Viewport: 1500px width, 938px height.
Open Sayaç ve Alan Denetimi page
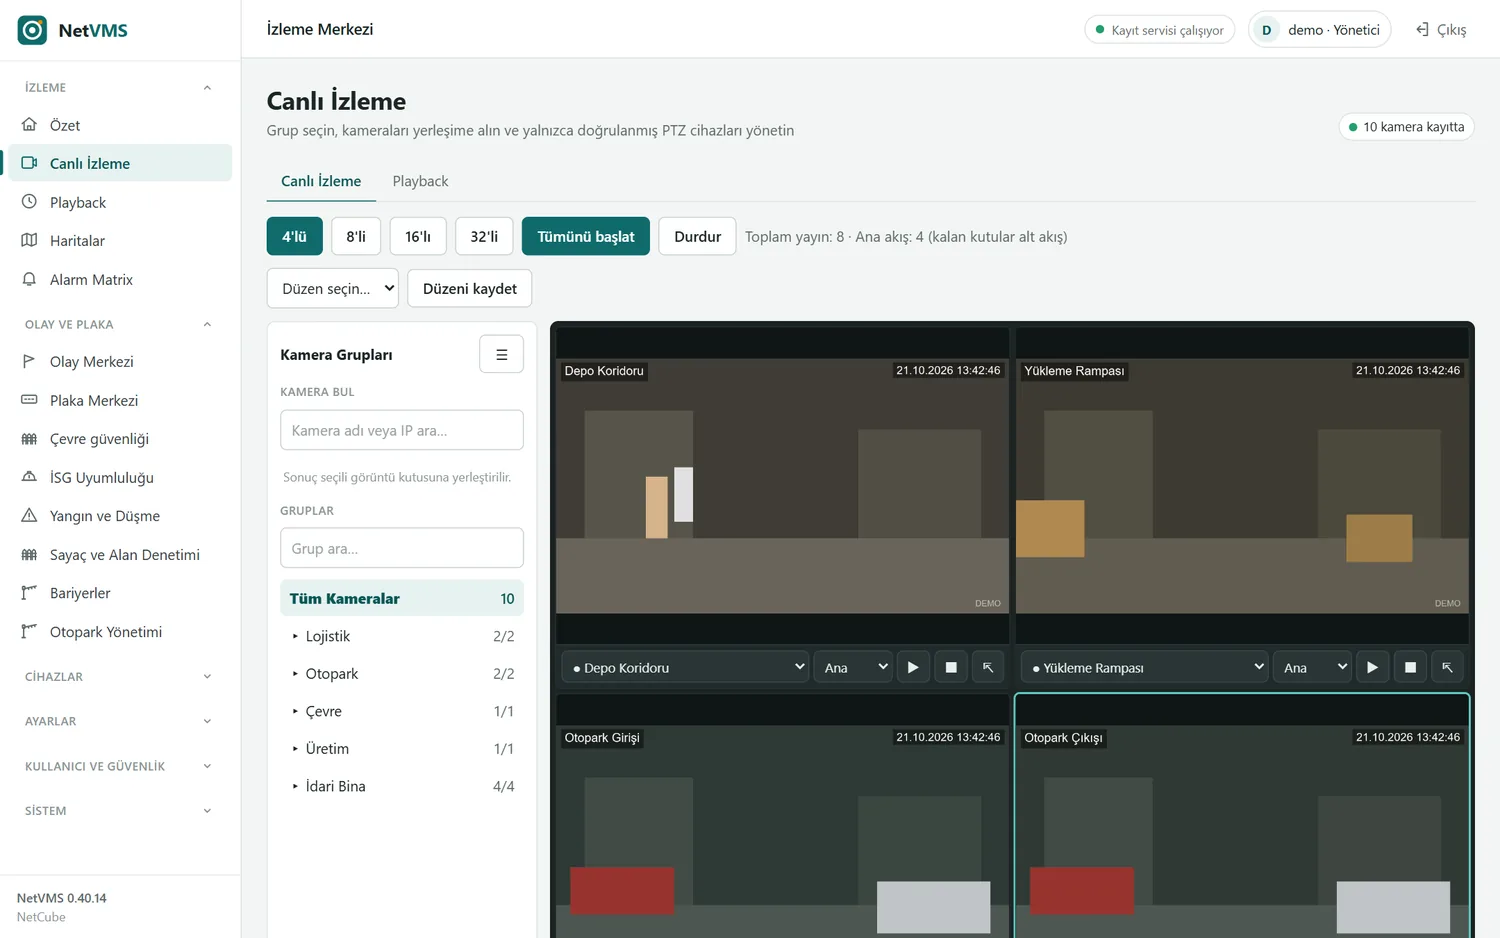120,555
